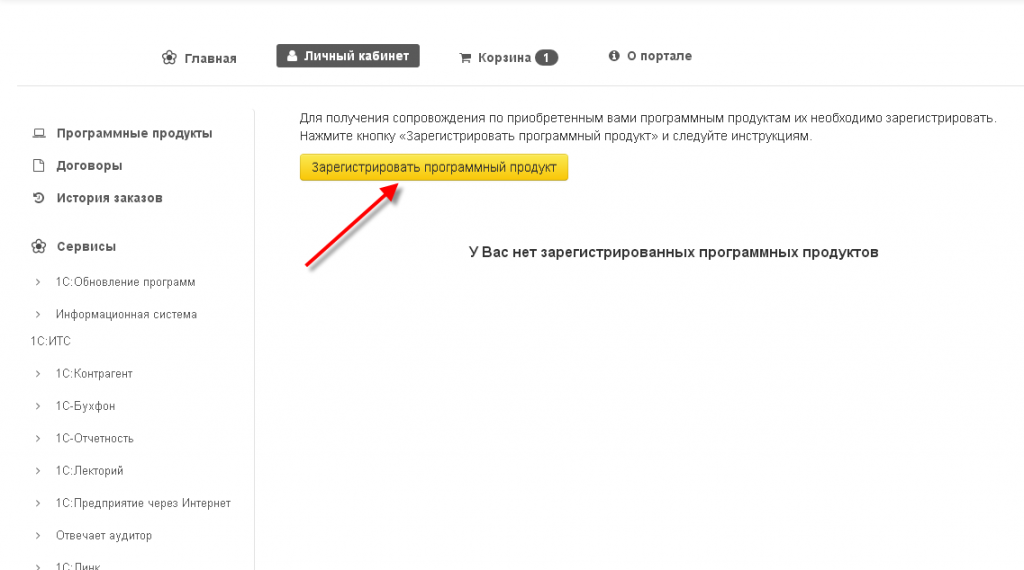Open the О портале menu item
The height and width of the screenshot is (570, 1024).
coord(659,56)
